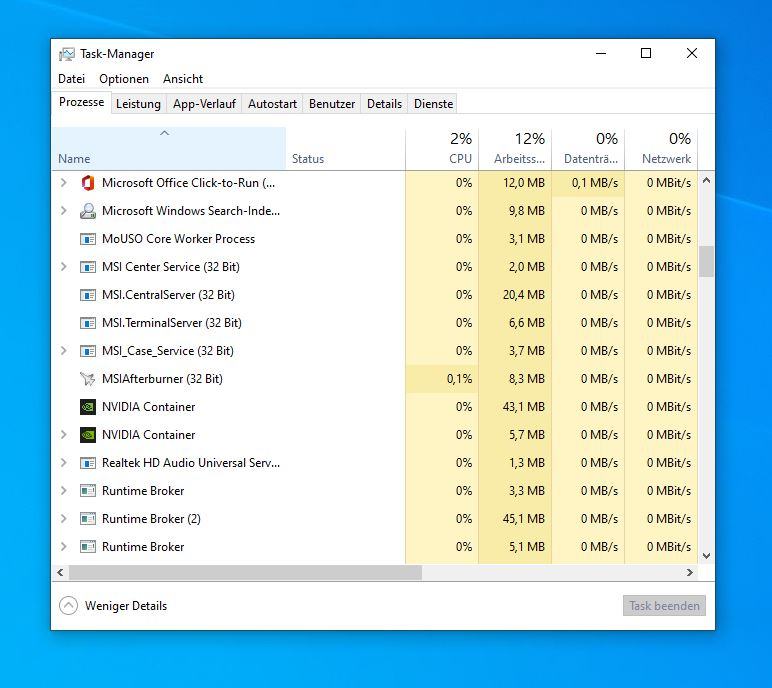The width and height of the screenshot is (772, 688).
Task: Click the vertical scrollbar up arrow
Action: (x=707, y=180)
